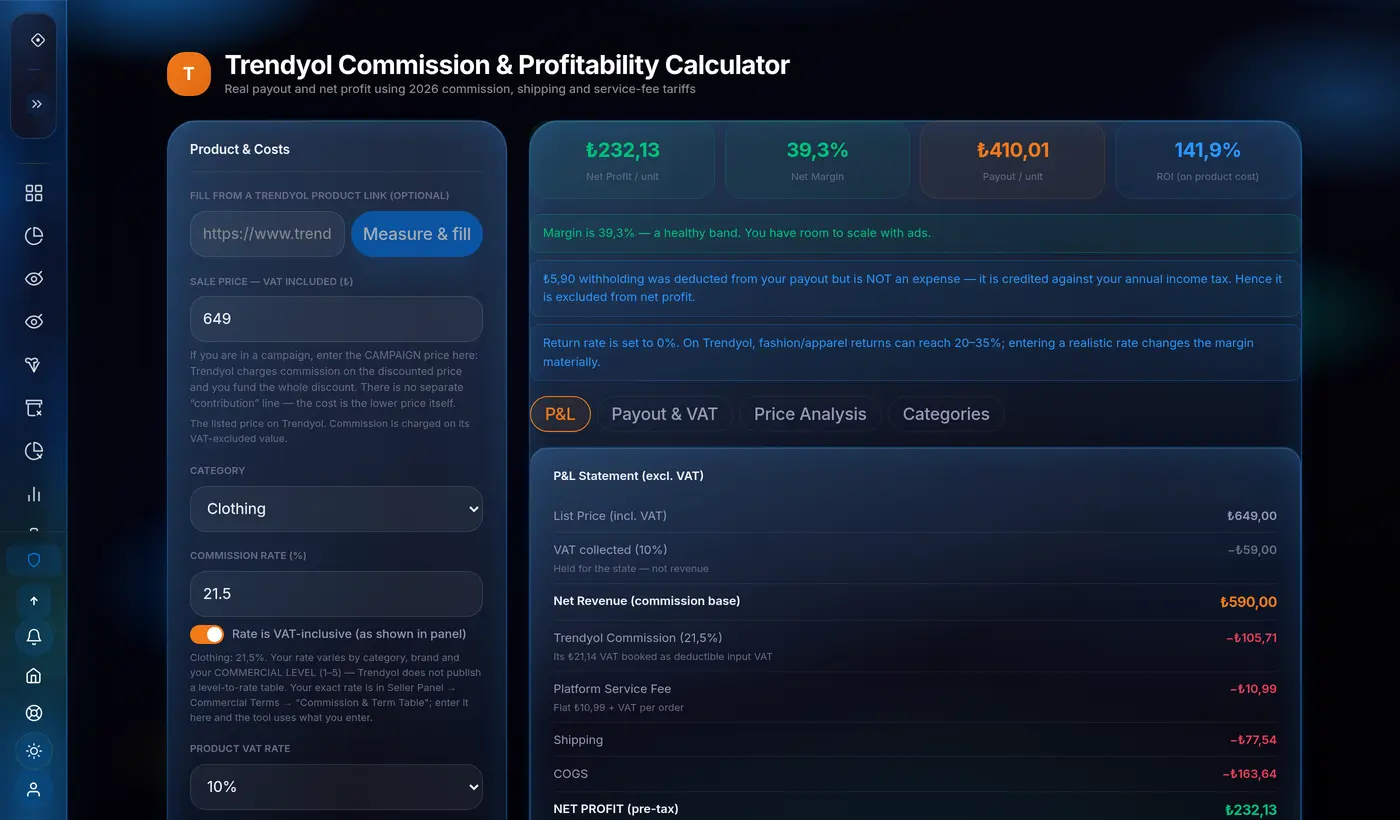Image resolution: width=1400 pixels, height=820 pixels.
Task: Click the 'Held for the state — not revenue' note
Action: [x=631, y=568]
